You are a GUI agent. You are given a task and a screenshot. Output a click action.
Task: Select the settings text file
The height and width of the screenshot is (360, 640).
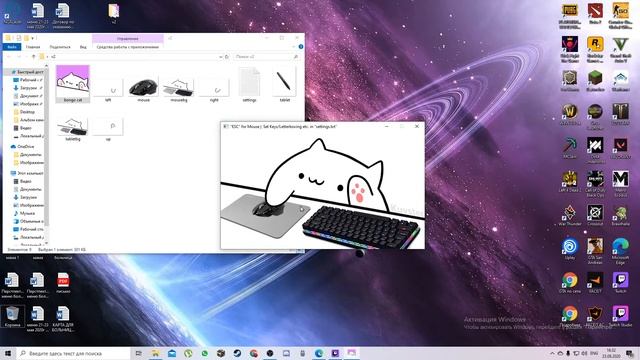[249, 84]
